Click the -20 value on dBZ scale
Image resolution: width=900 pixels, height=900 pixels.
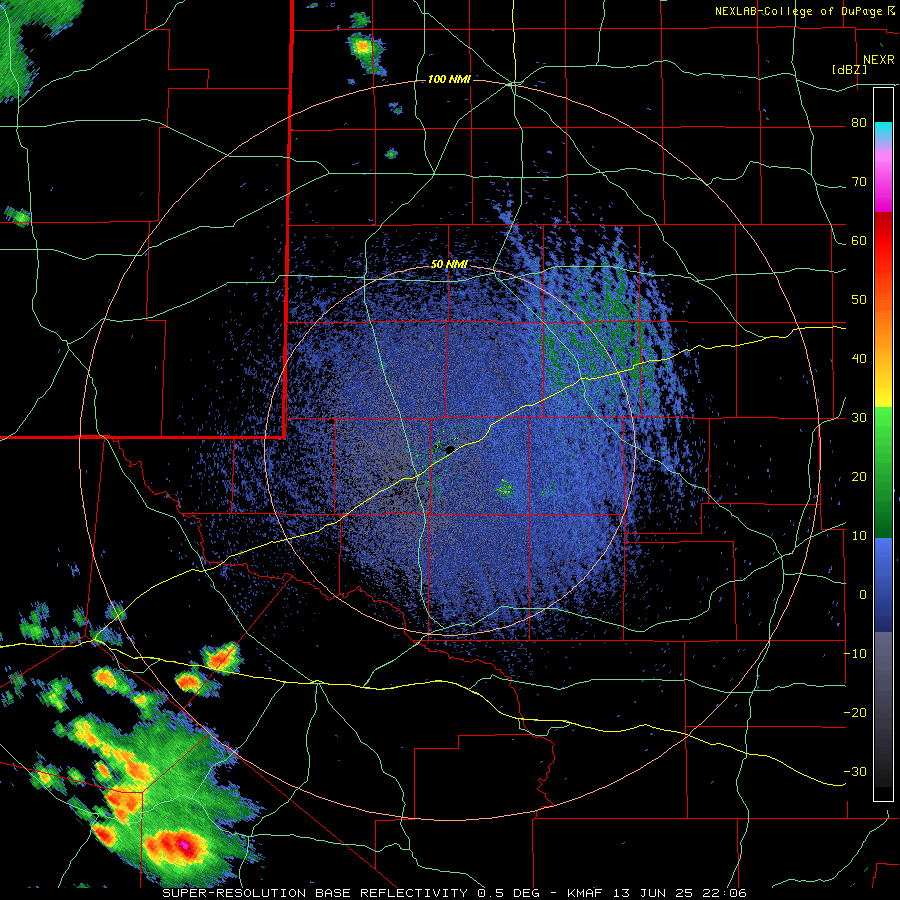(x=855, y=712)
